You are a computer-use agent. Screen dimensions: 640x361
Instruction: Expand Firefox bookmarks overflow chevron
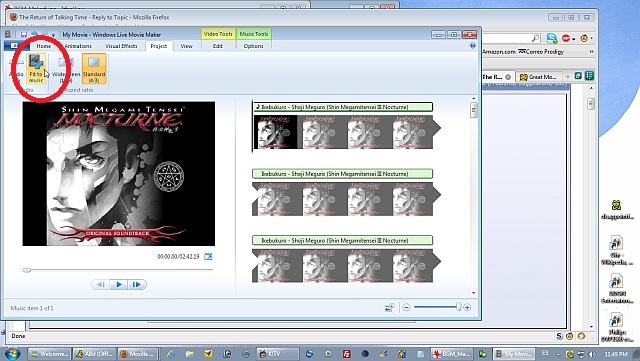tap(591, 52)
